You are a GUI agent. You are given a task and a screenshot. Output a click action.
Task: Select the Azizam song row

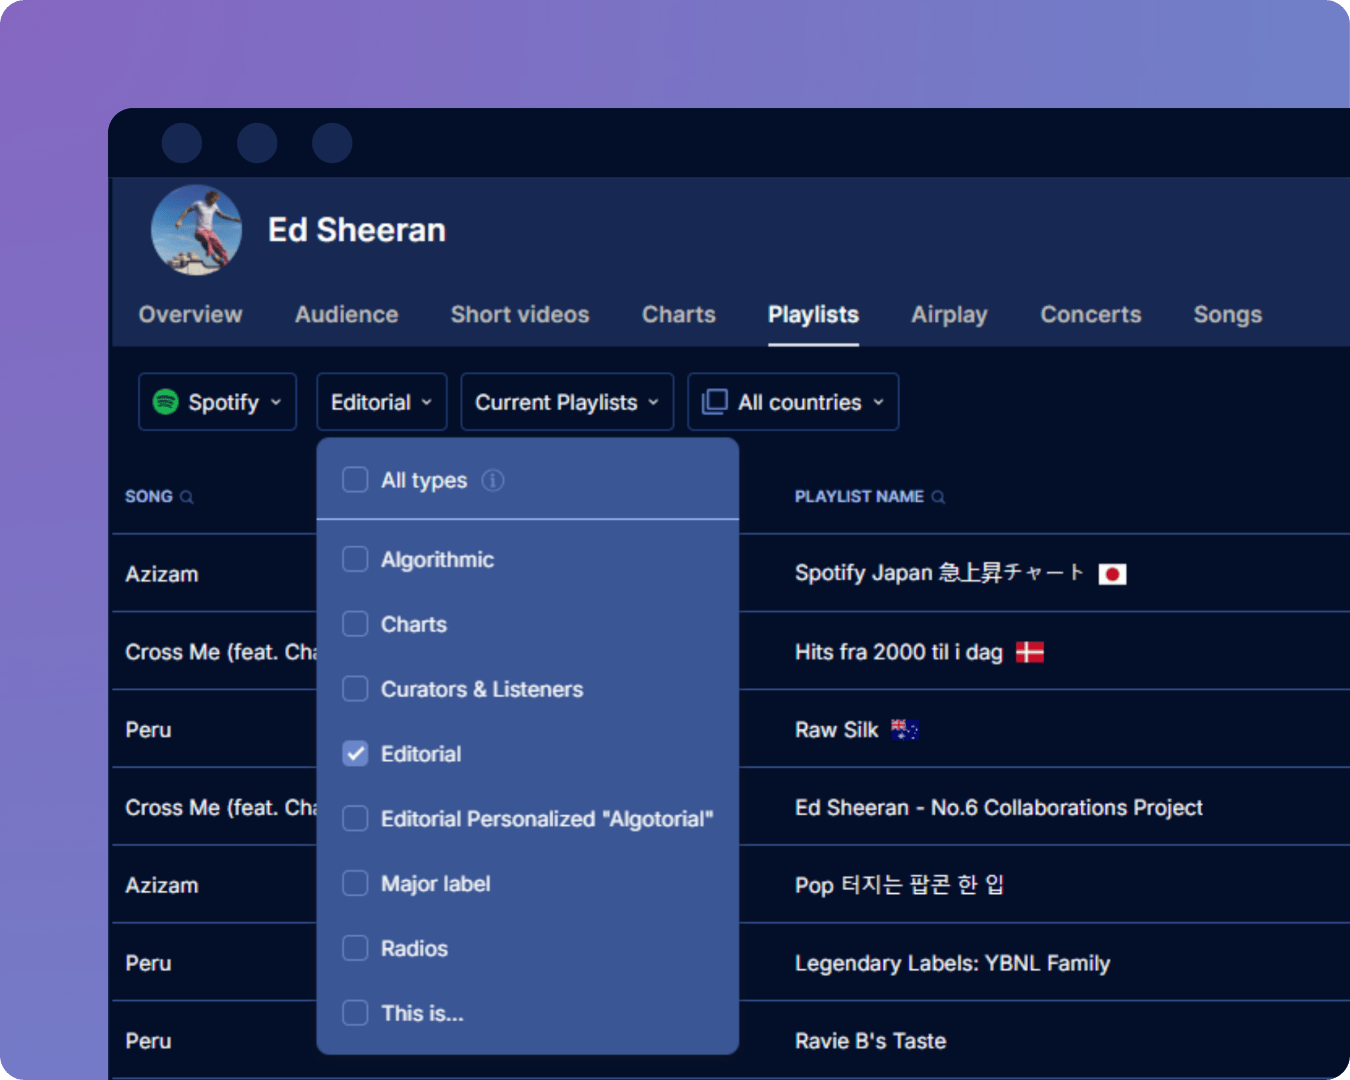pos(162,573)
